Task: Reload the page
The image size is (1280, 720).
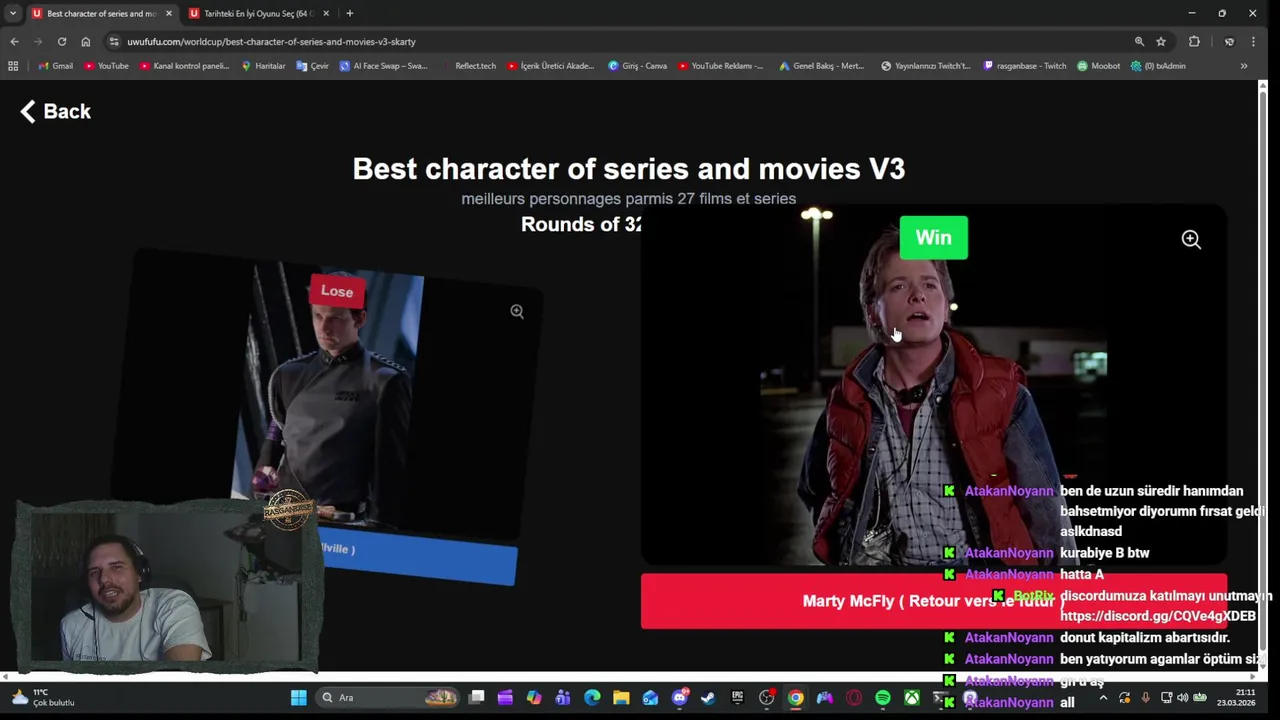Action: pyautogui.click(x=62, y=41)
